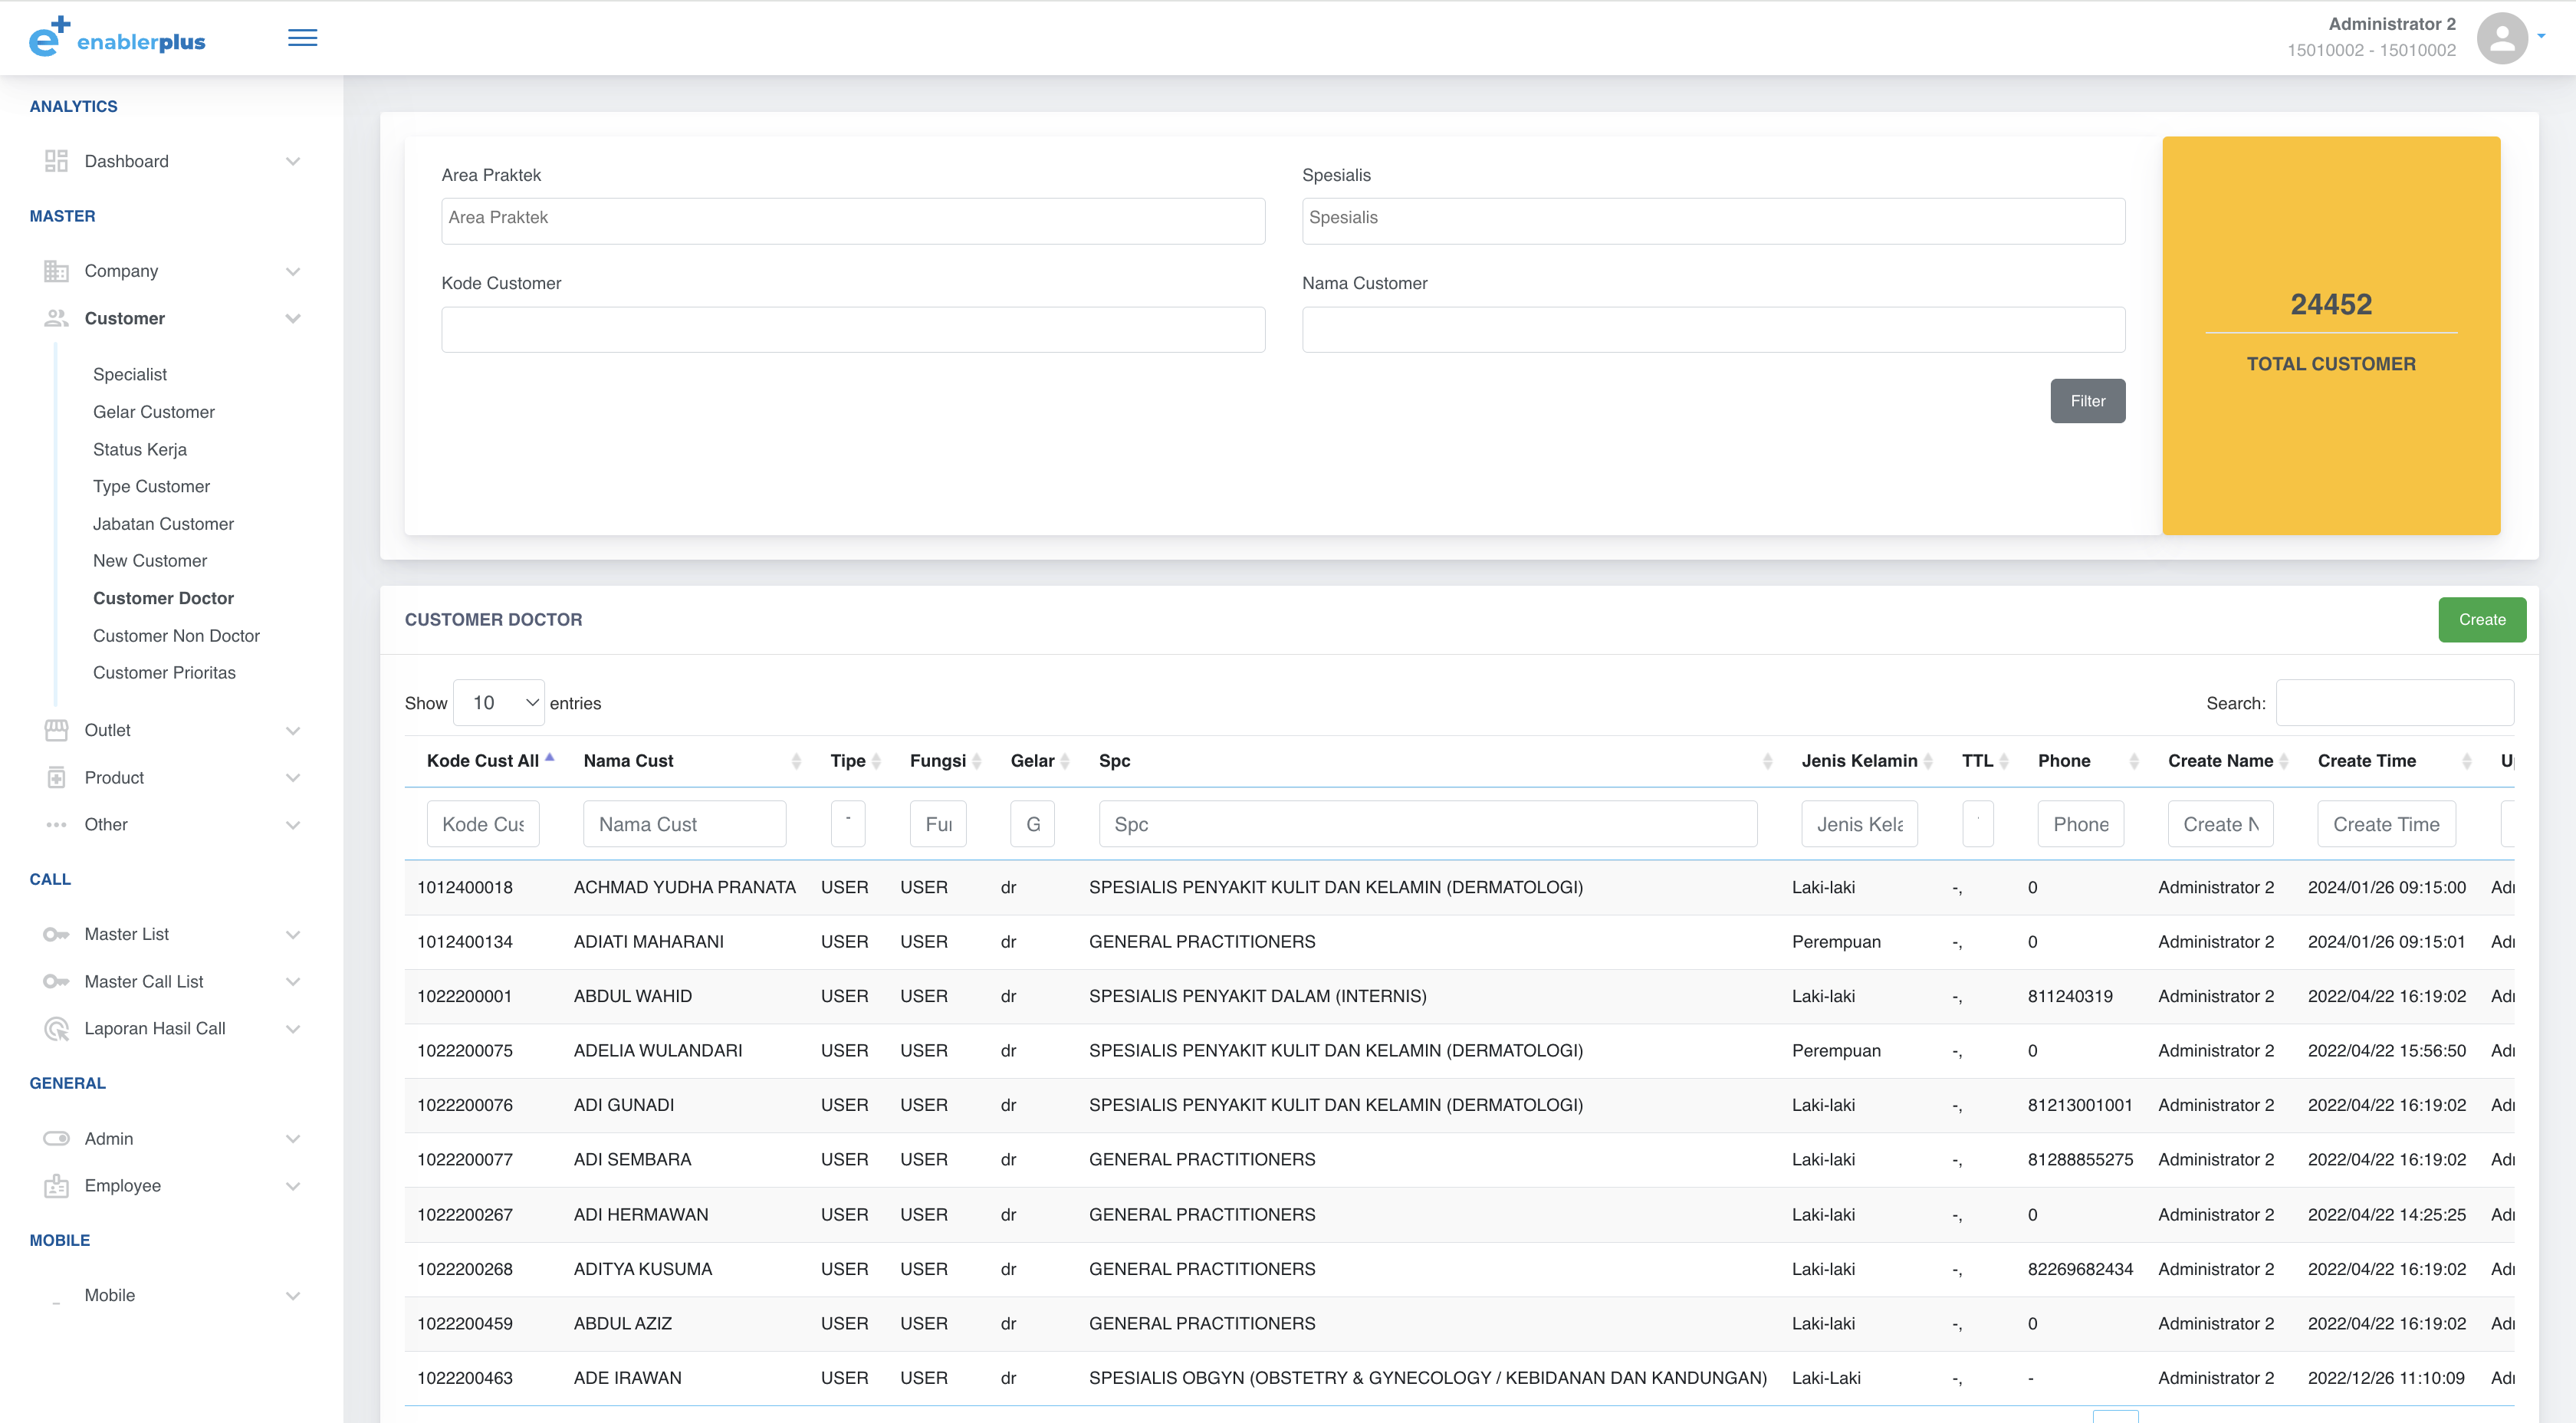The width and height of the screenshot is (2576, 1423).
Task: Open Jabatan Customer submenu item
Action: tap(163, 524)
